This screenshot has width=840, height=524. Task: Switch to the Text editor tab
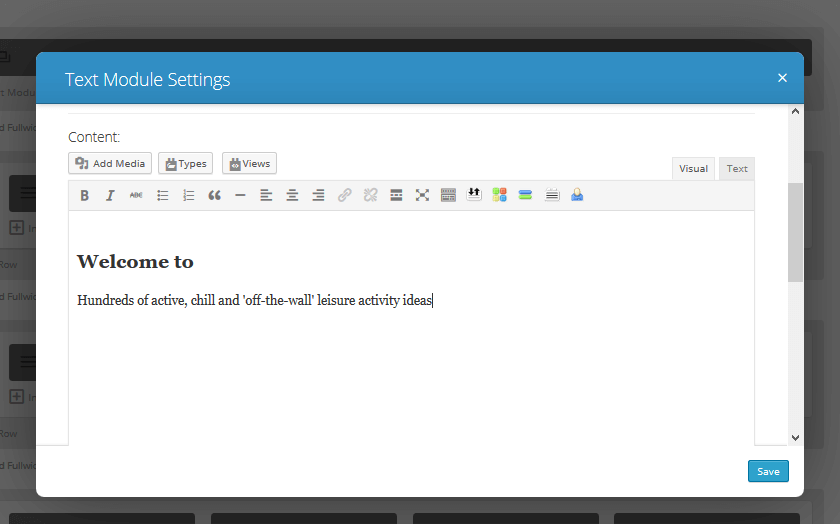(737, 169)
